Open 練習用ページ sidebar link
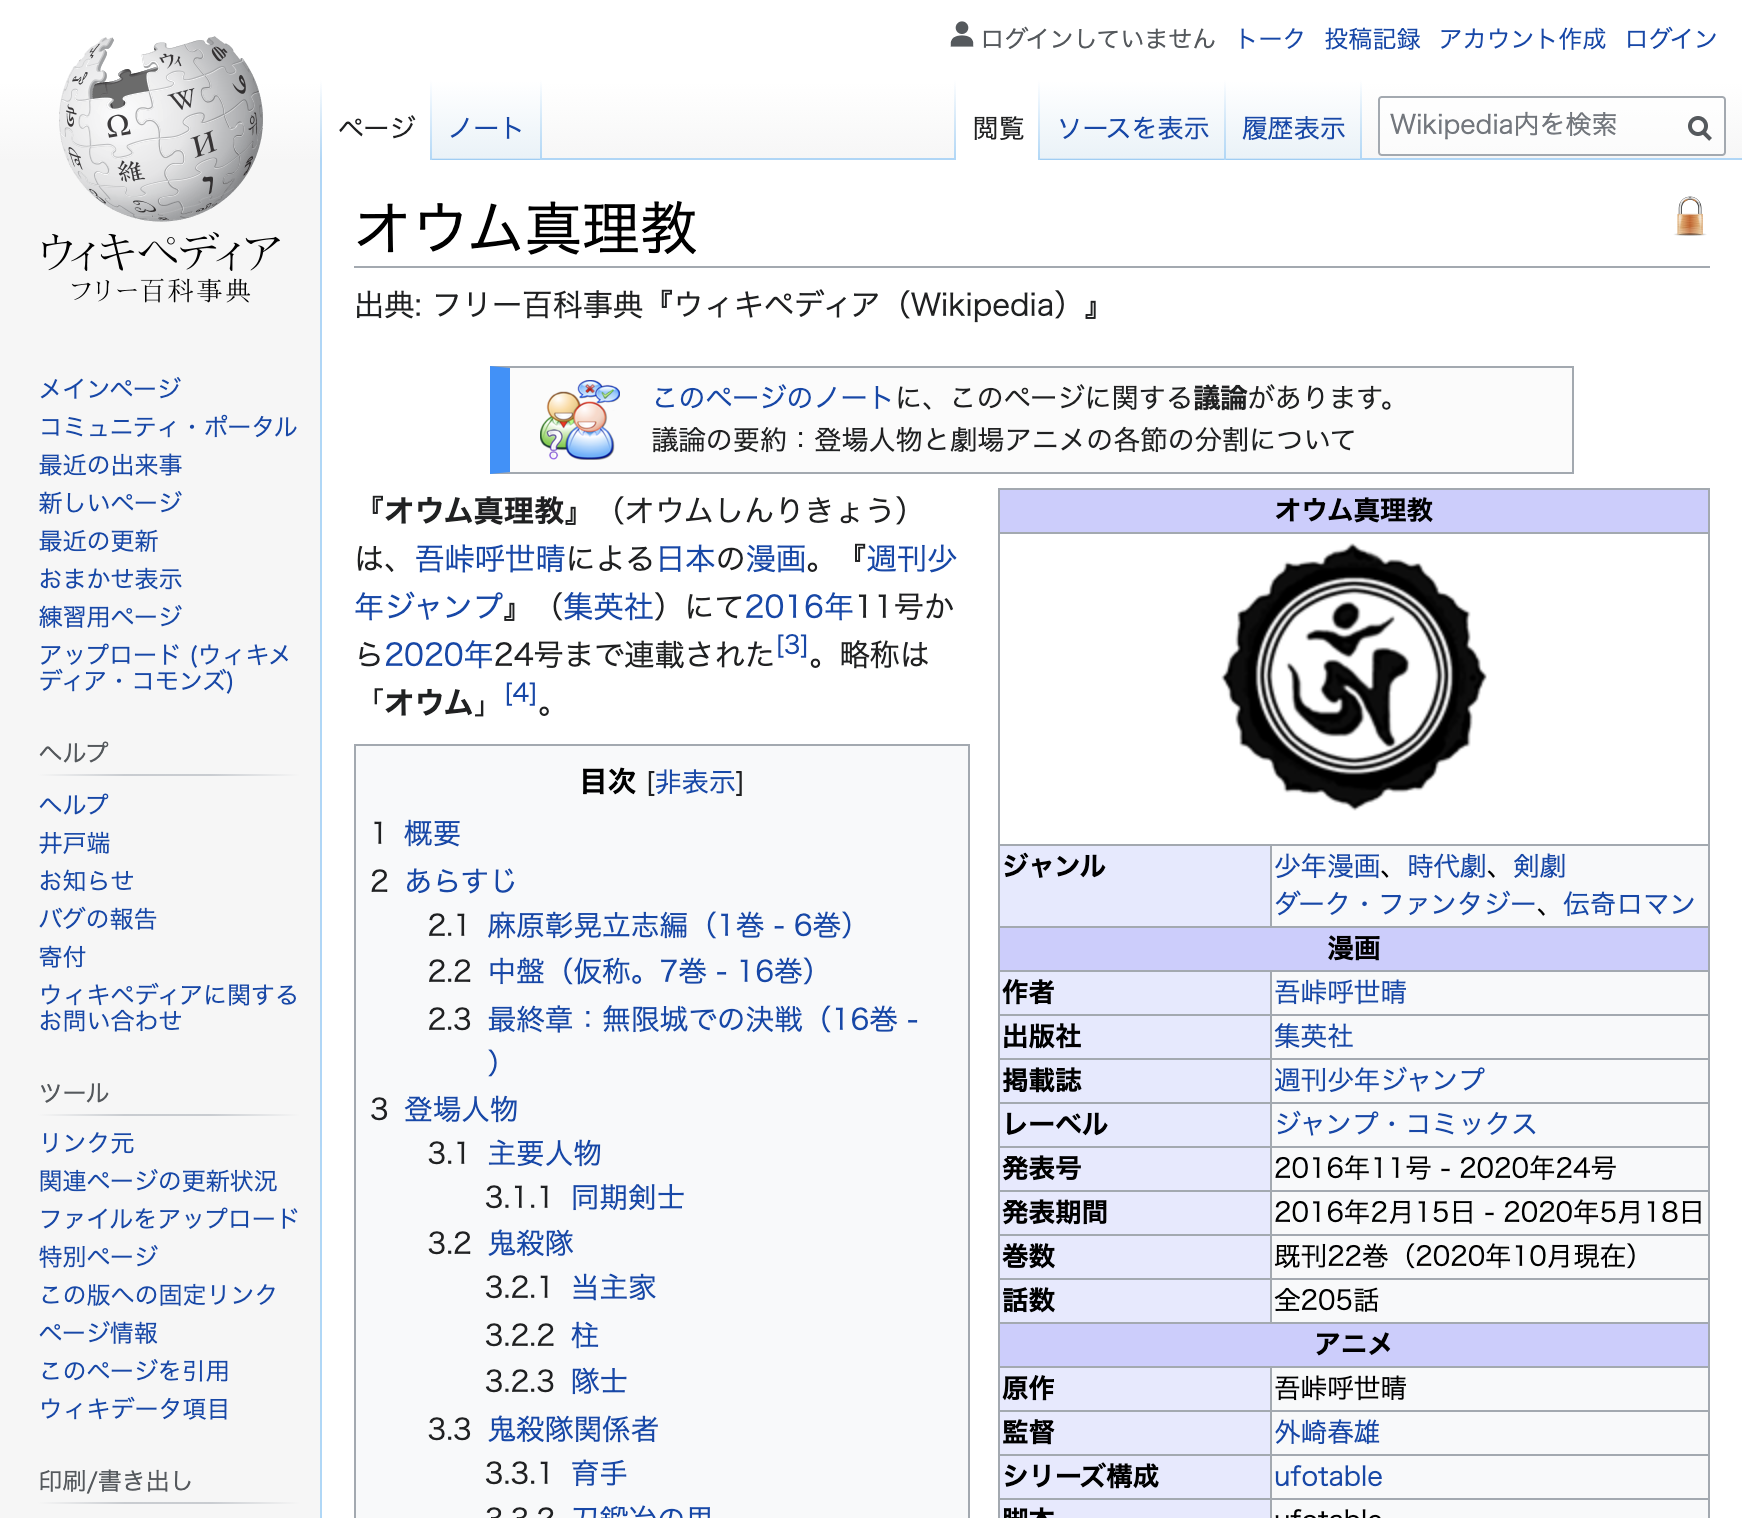Image resolution: width=1742 pixels, height=1518 pixels. tap(110, 617)
